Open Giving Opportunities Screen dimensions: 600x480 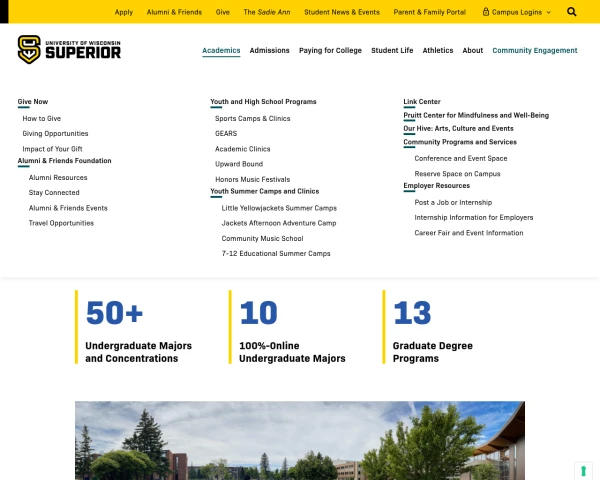55,134
